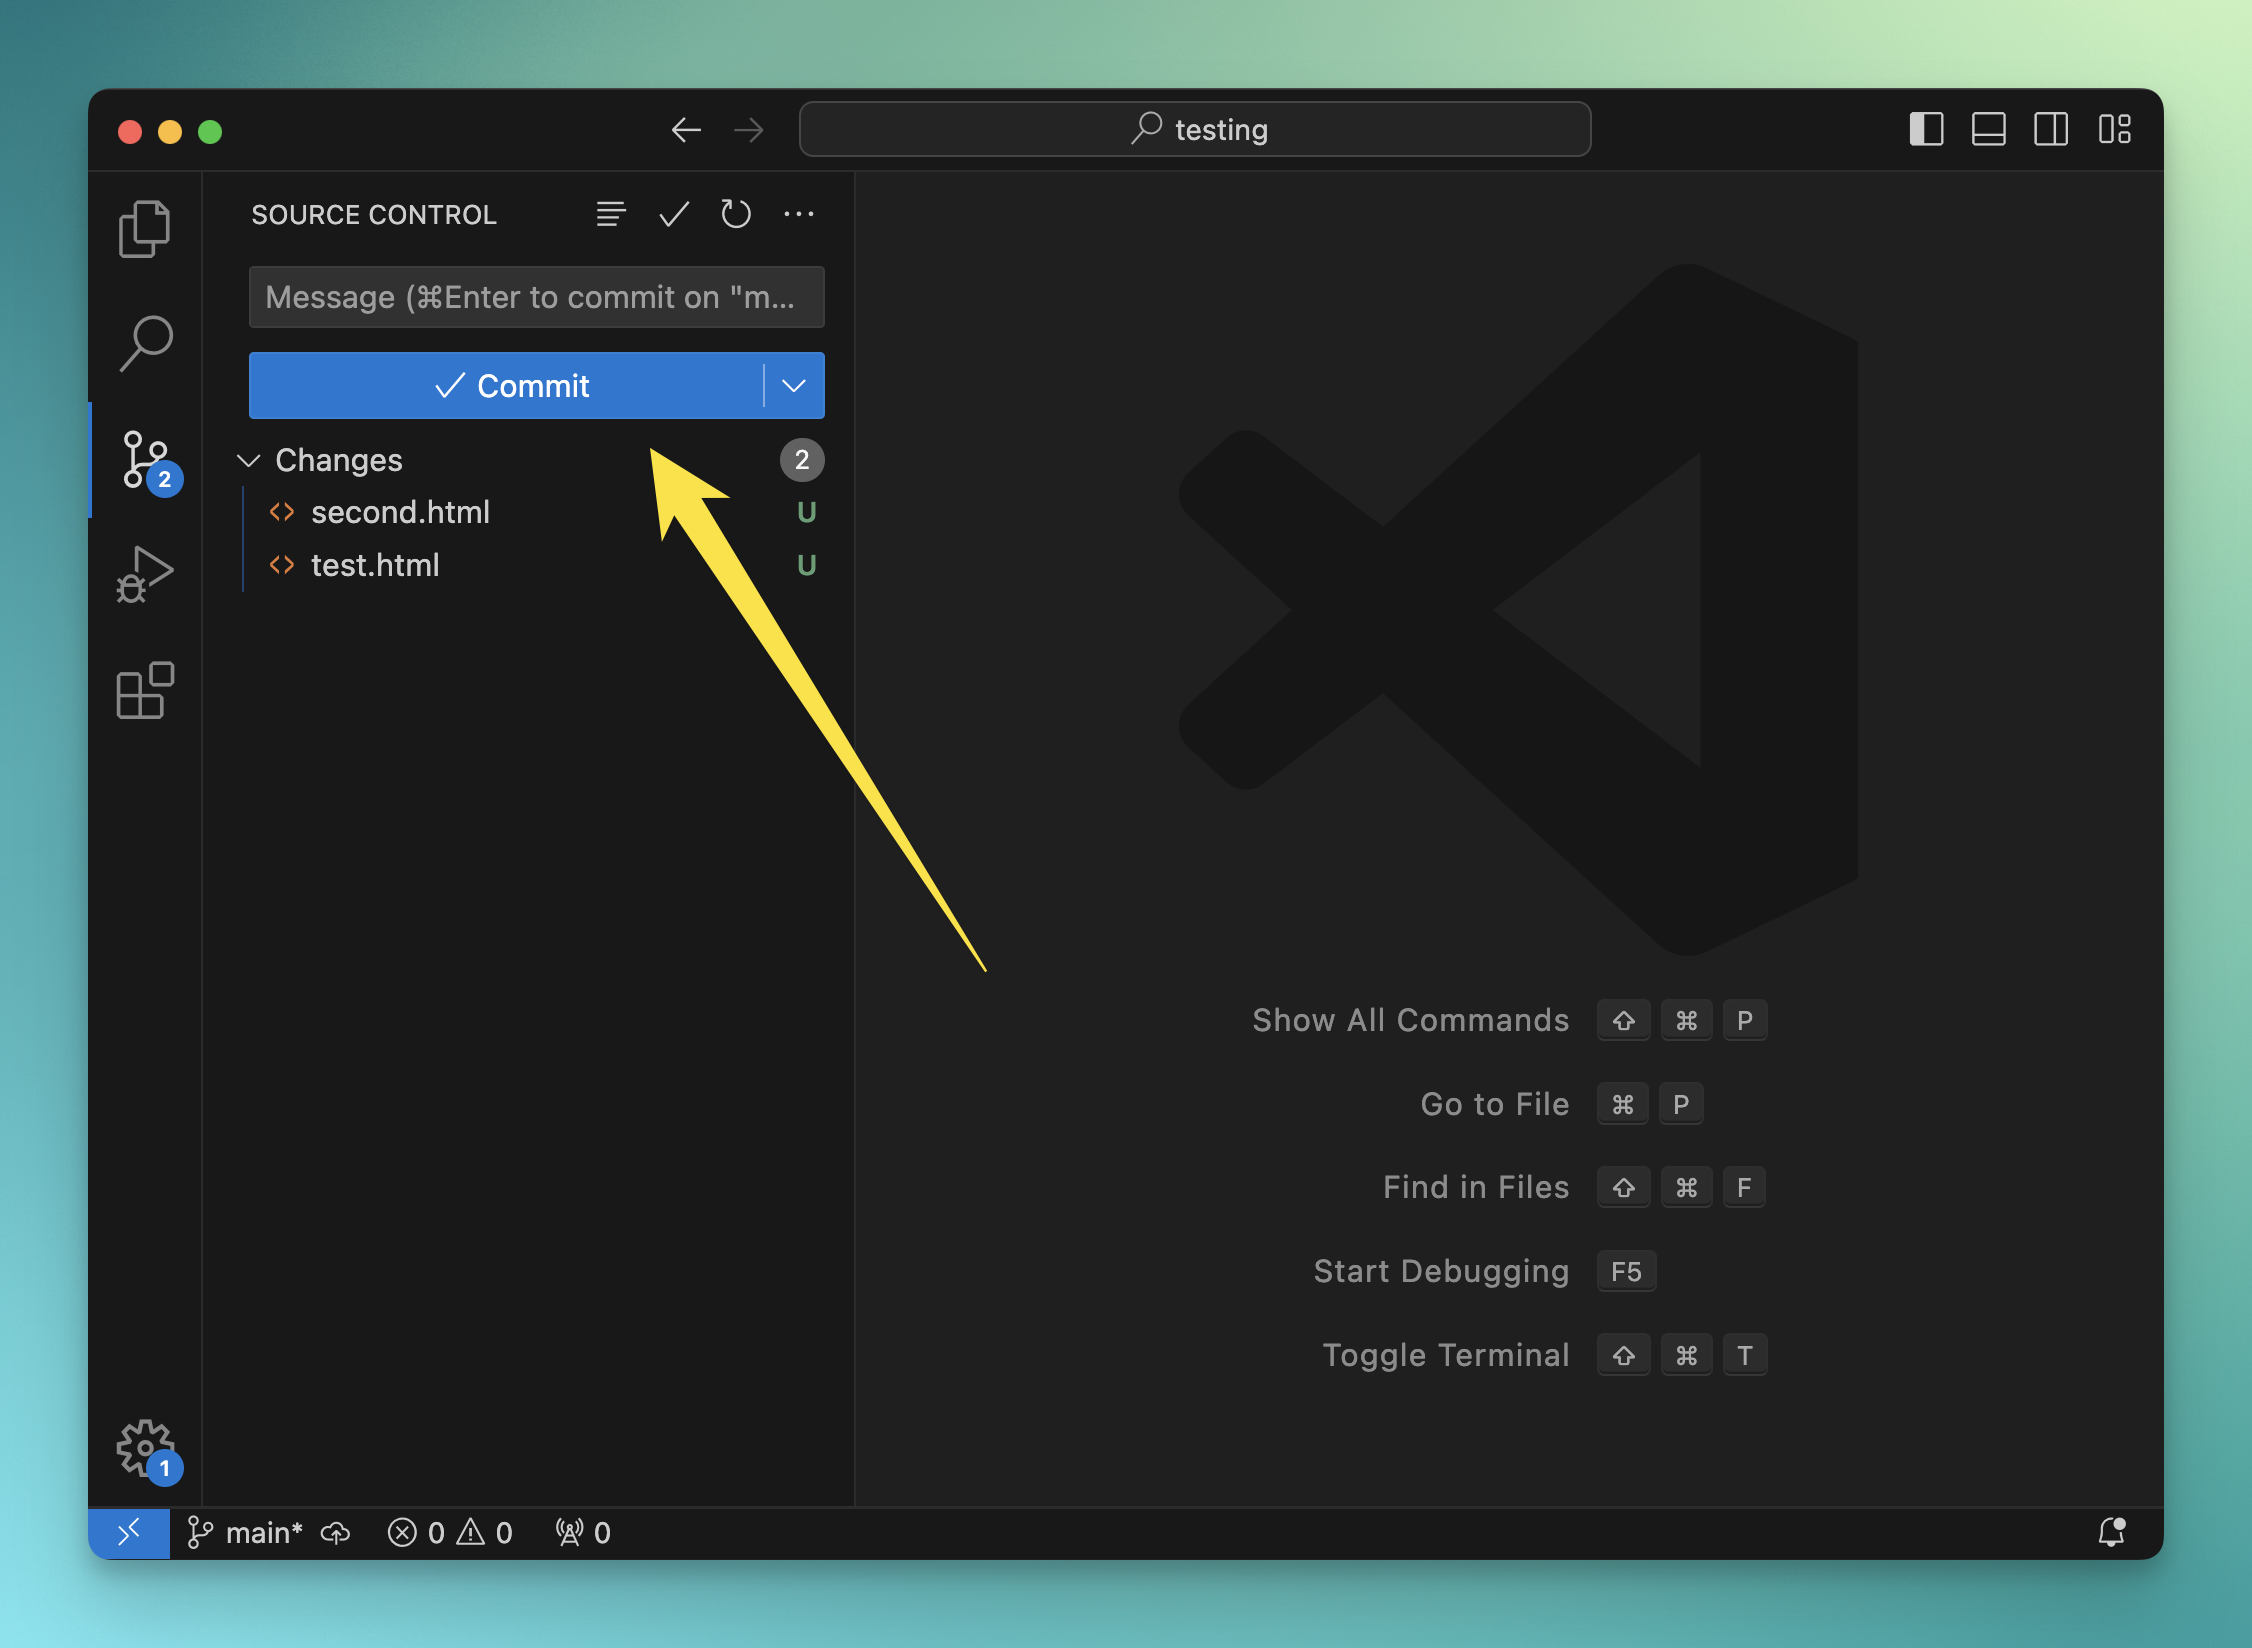
Task: Toggle the secondary side bar visibility
Action: coord(2050,129)
